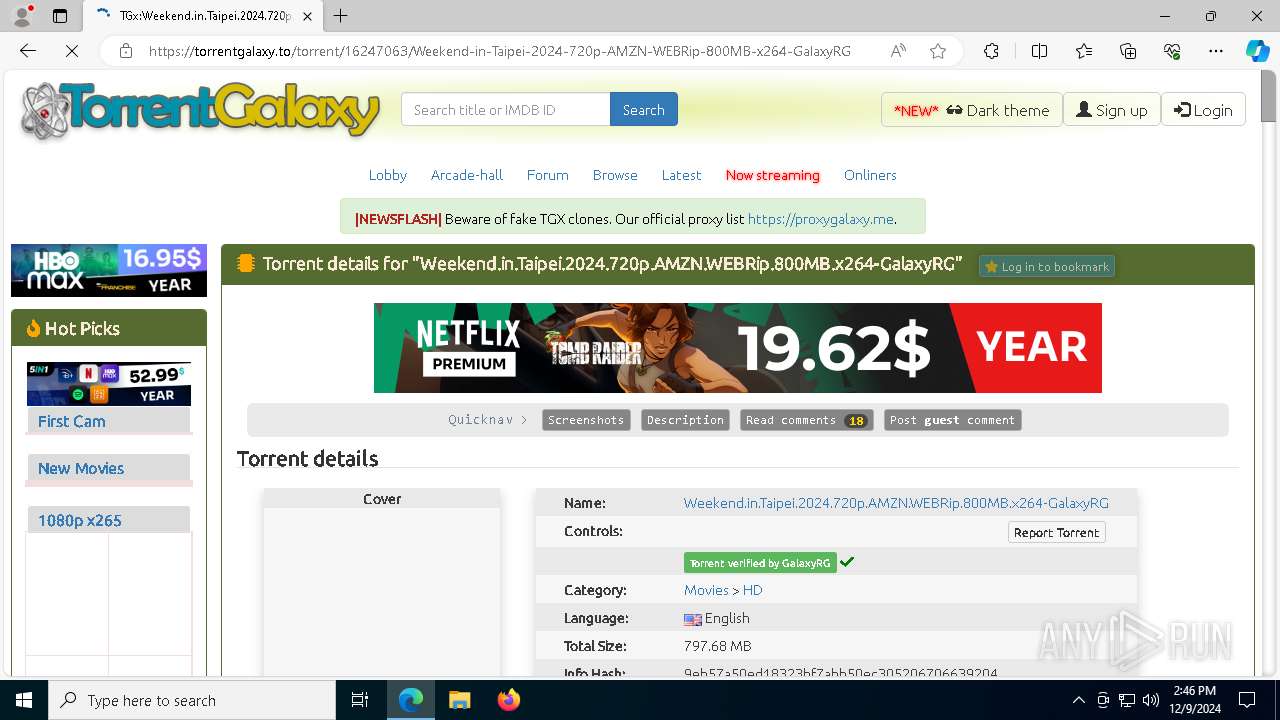1280x720 pixels.
Task: Open a new browser tab
Action: [341, 16]
